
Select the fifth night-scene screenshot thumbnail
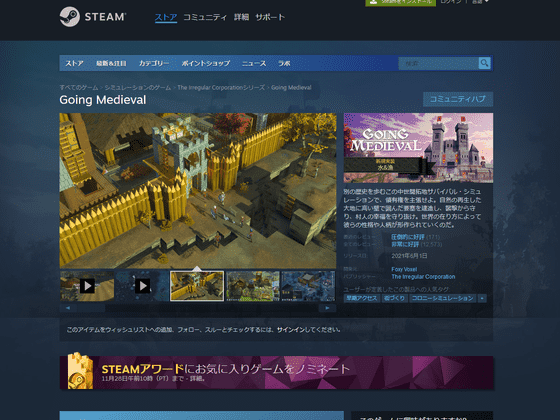point(308,286)
